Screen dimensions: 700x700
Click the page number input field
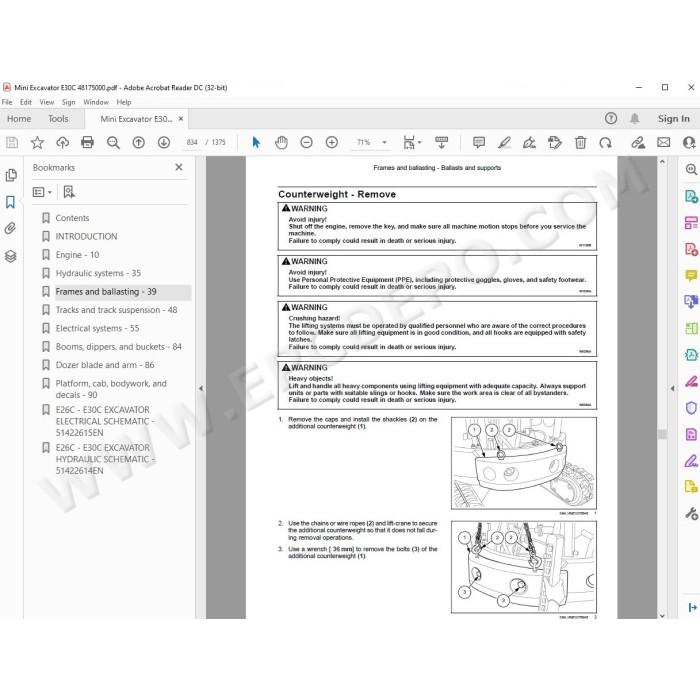[192, 142]
